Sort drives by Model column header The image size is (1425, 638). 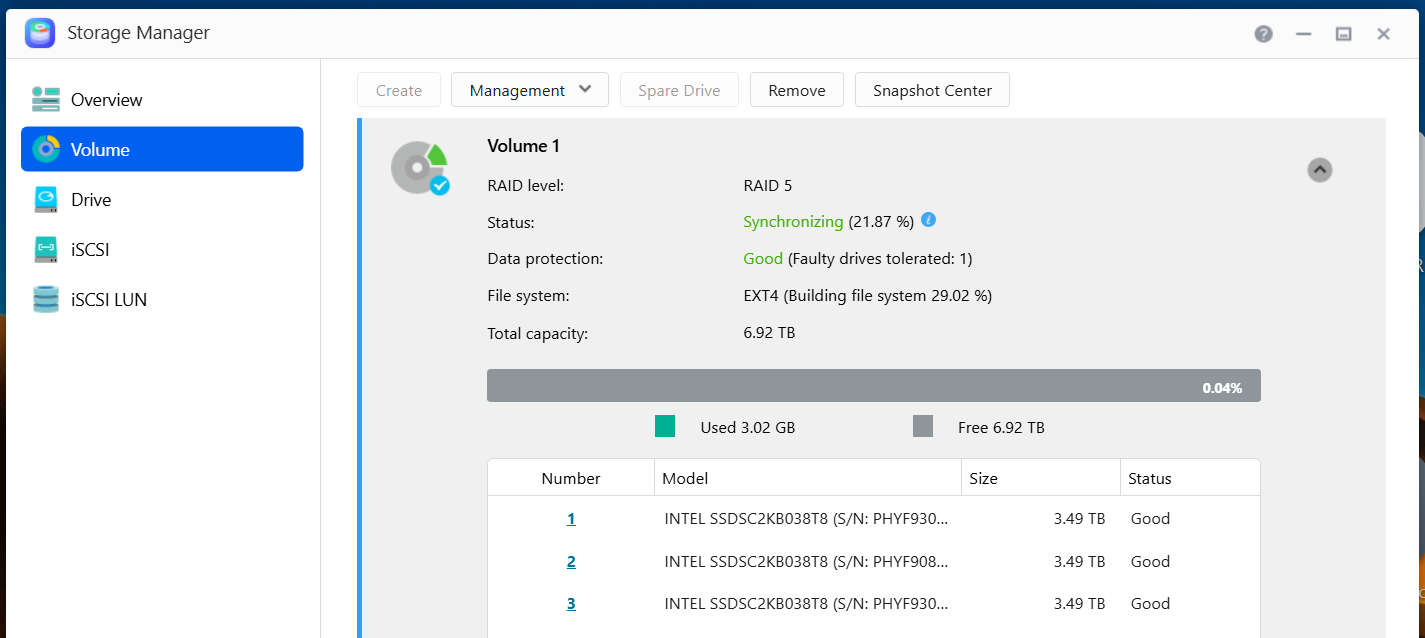(x=685, y=478)
